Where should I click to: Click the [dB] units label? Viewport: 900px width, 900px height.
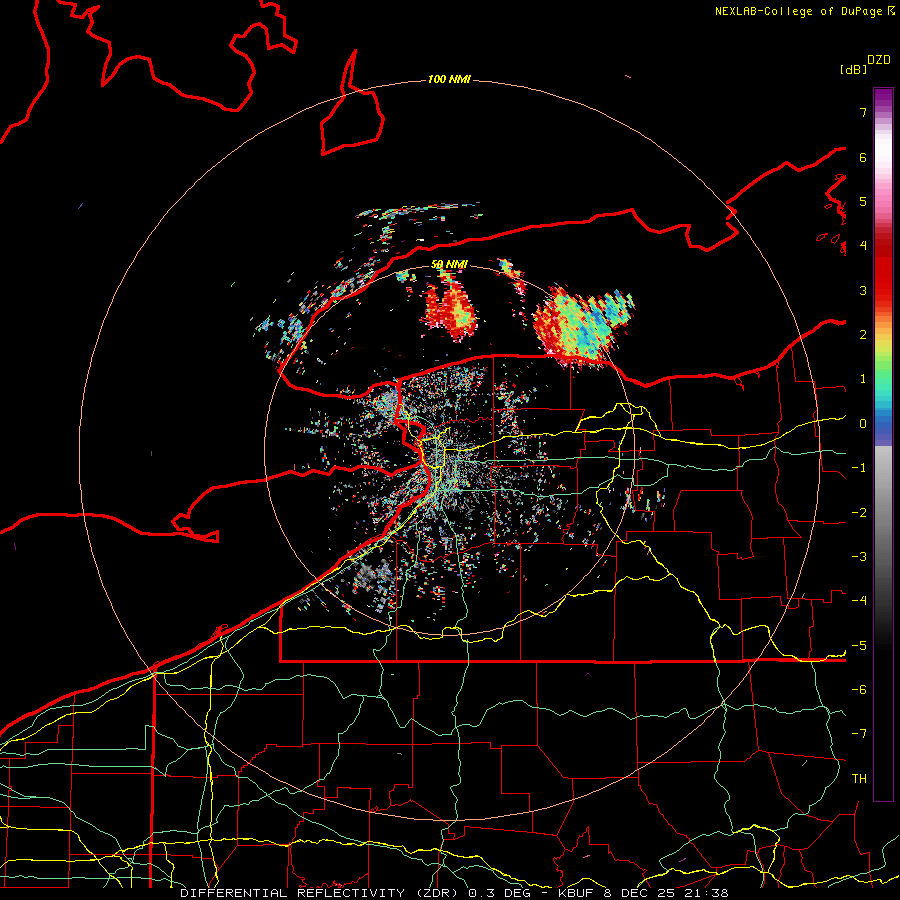(x=854, y=69)
